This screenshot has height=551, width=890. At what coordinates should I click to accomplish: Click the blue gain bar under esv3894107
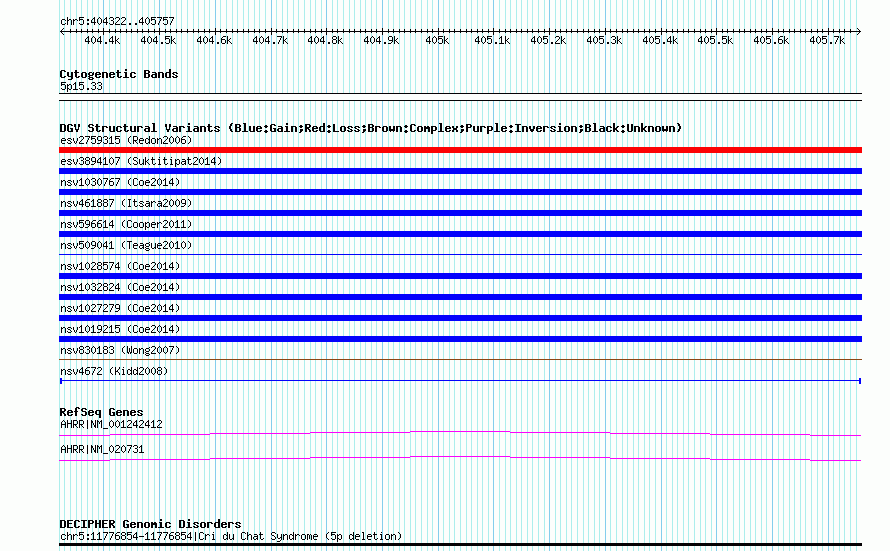coord(460,171)
